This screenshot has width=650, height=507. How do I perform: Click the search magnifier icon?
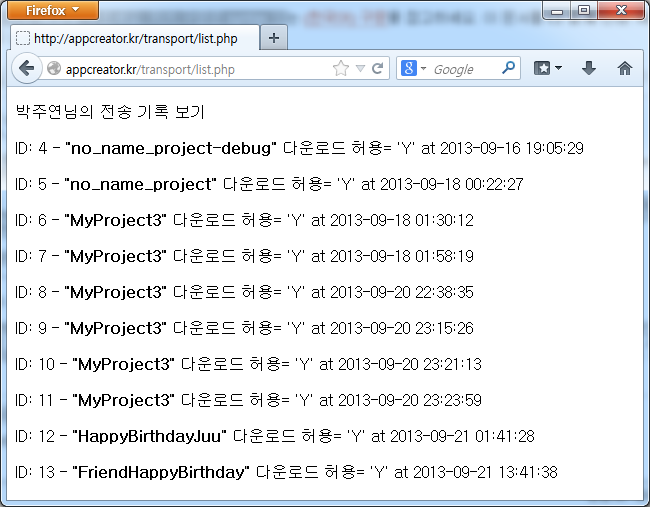[508, 68]
